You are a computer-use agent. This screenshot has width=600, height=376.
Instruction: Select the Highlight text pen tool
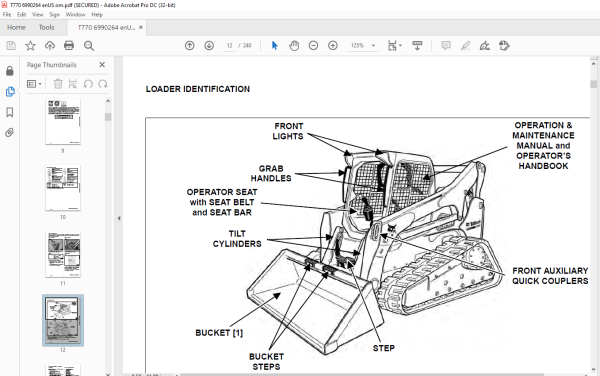[x=465, y=46]
